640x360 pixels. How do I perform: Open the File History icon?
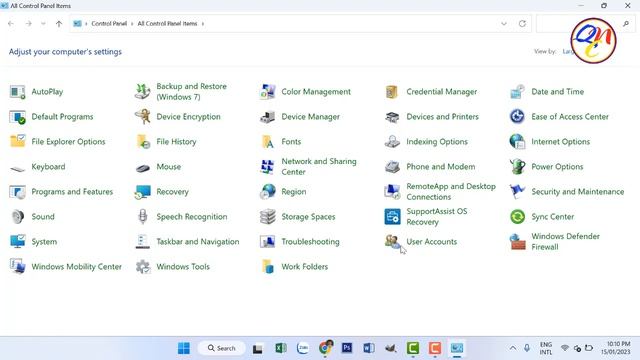tap(143, 142)
